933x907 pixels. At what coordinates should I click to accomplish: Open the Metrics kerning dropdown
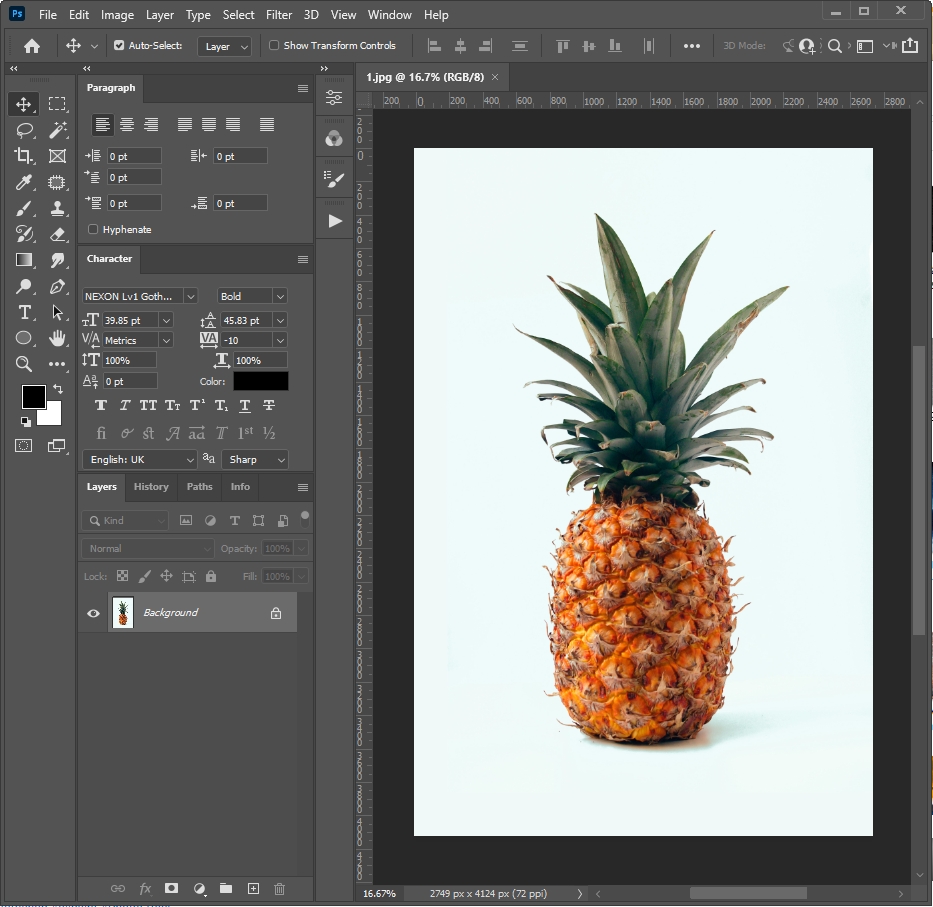[x=167, y=340]
